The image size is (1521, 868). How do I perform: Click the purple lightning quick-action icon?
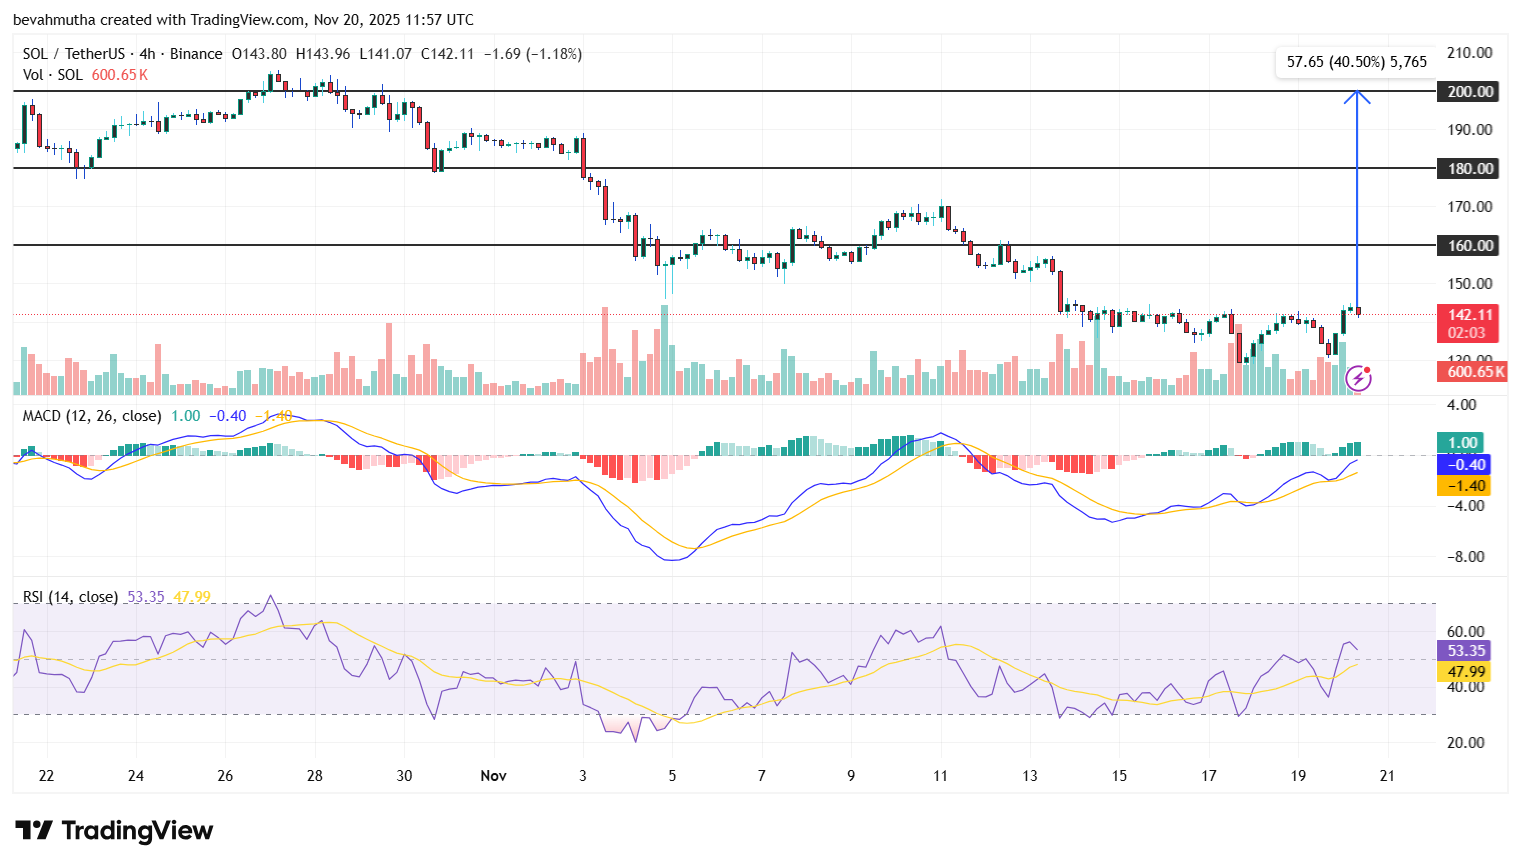1358,377
